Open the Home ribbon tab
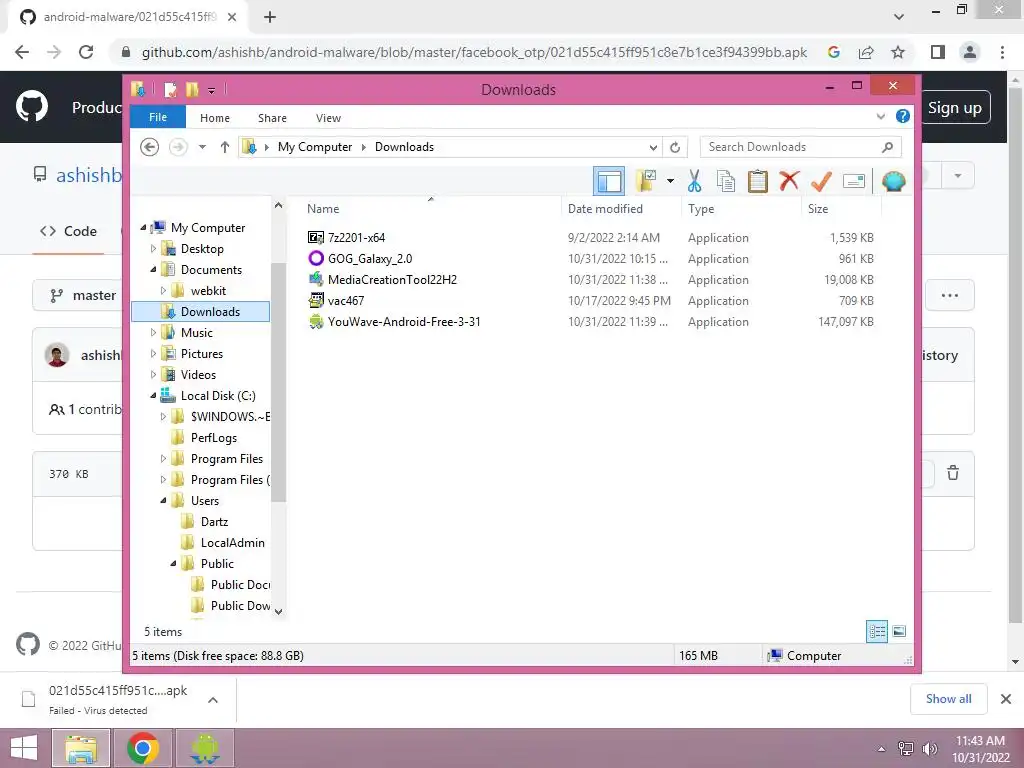The image size is (1024, 768). [x=215, y=118]
